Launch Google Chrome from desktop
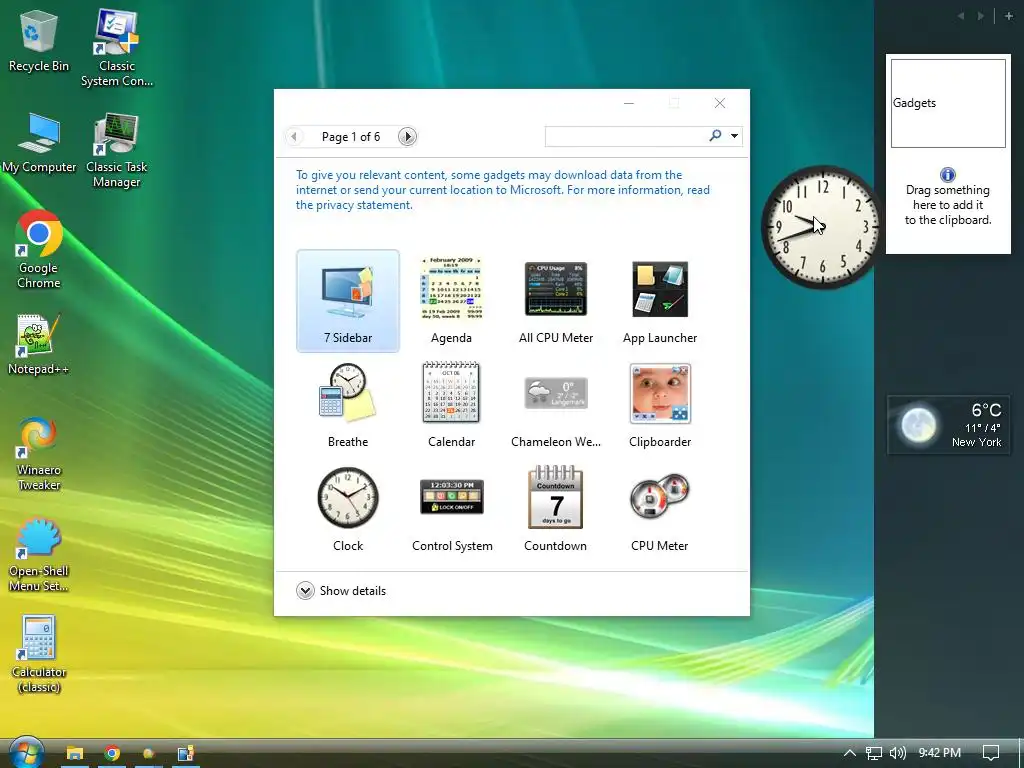This screenshot has width=1024, height=768. (39, 249)
